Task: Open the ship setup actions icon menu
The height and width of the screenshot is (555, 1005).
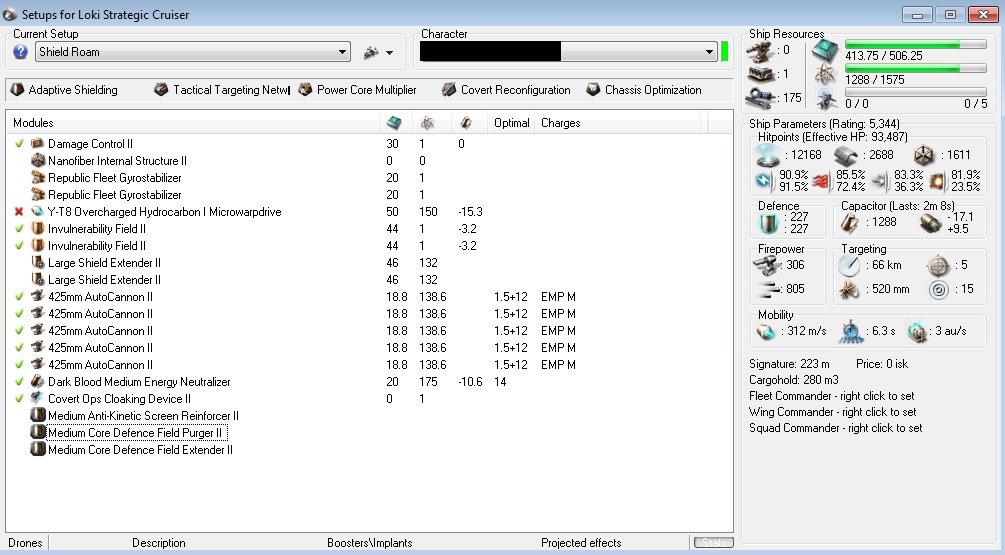Action: click(378, 53)
